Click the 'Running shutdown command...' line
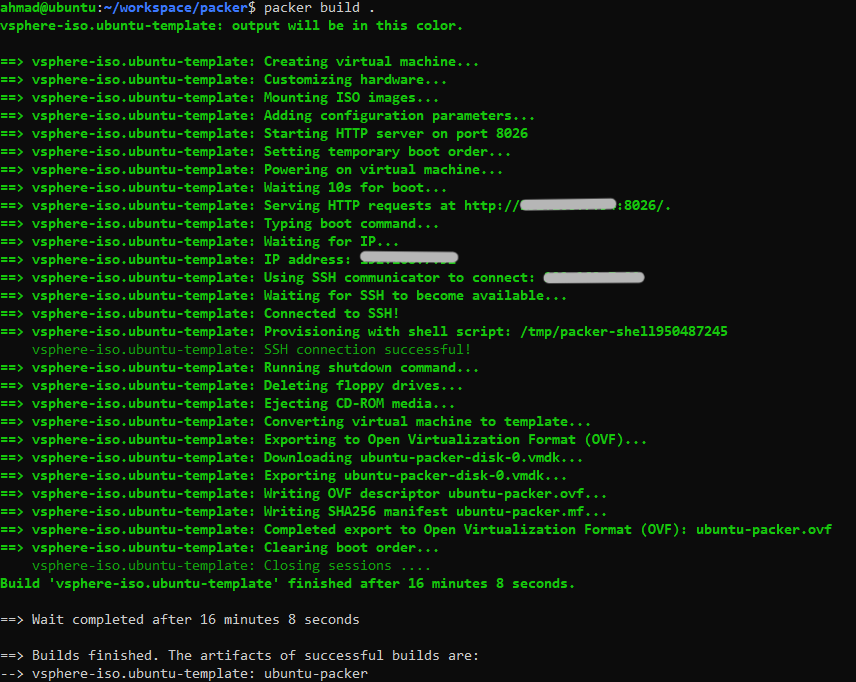The height and width of the screenshot is (682, 856). point(240,368)
